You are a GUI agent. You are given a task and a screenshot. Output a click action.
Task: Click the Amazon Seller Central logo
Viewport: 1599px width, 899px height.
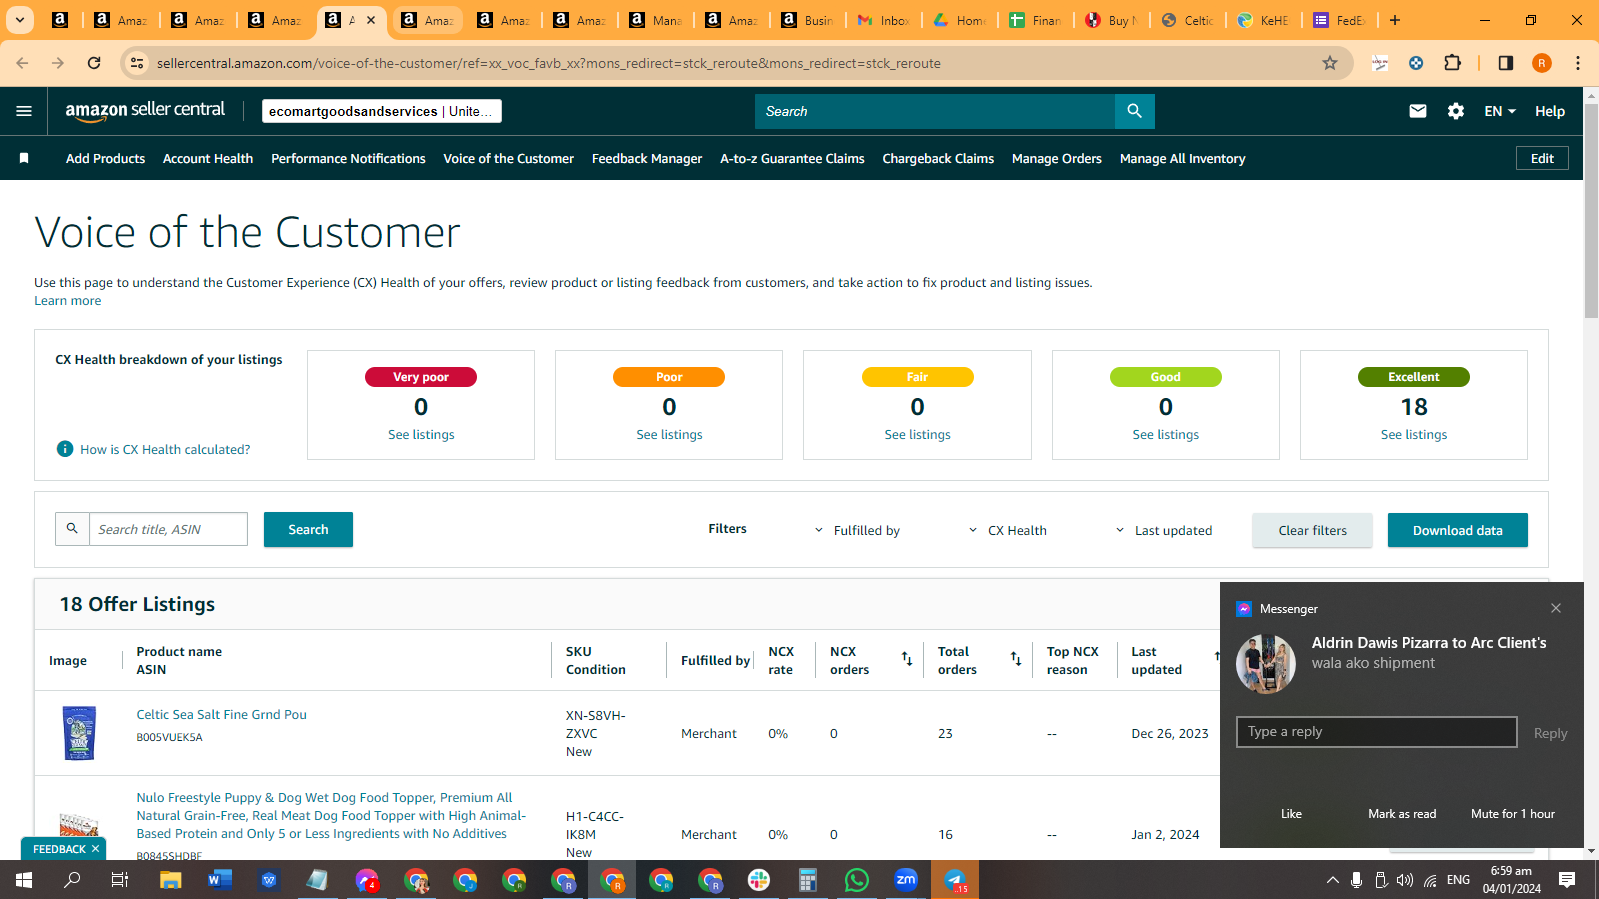point(145,111)
